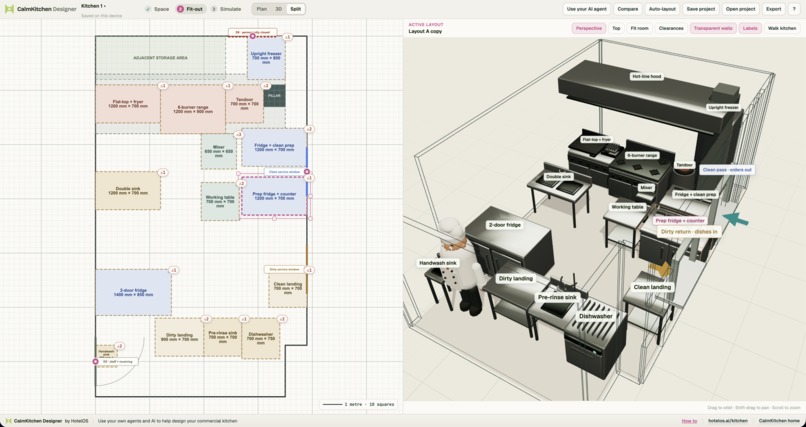
Task: Run Auto-layout
Action: (x=662, y=9)
